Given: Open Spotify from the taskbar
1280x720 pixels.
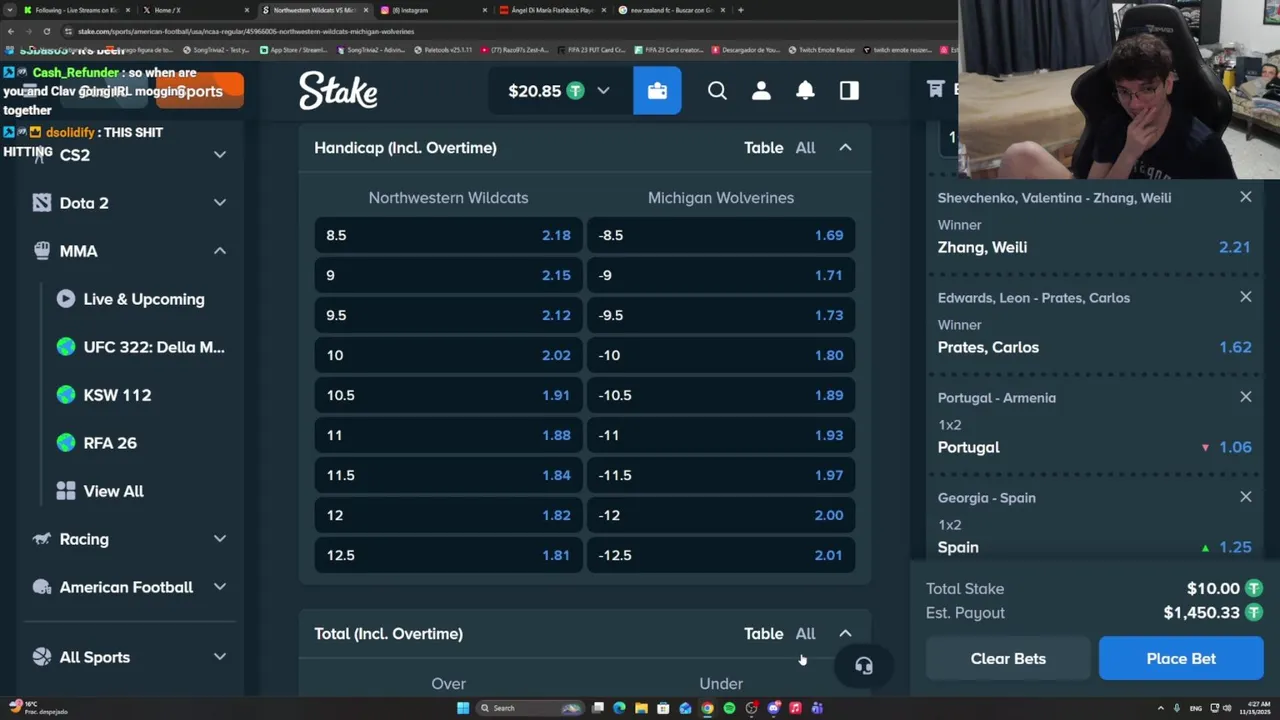Looking at the screenshot, I should 729,708.
